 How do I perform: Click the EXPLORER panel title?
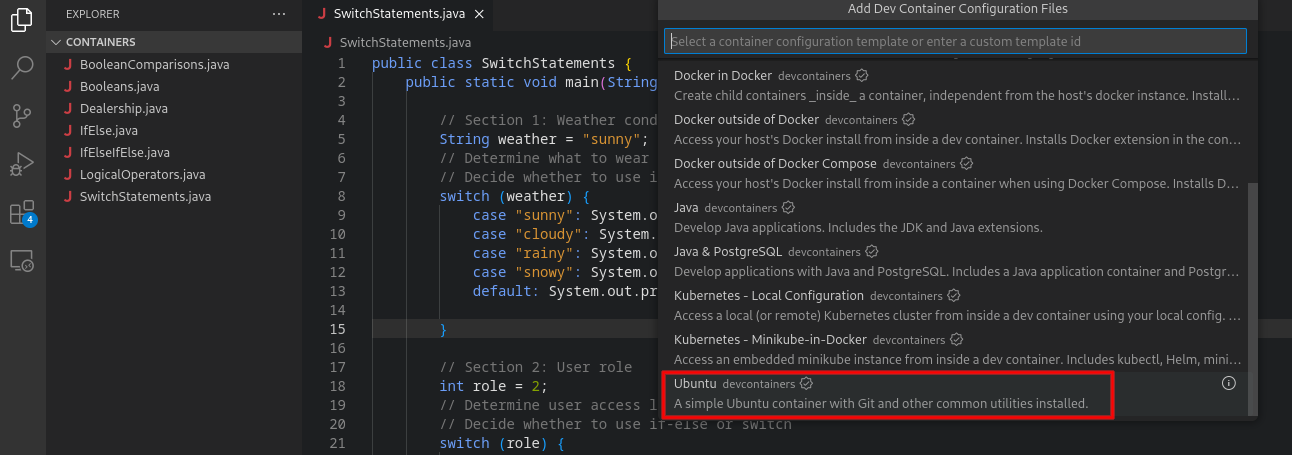(x=93, y=14)
